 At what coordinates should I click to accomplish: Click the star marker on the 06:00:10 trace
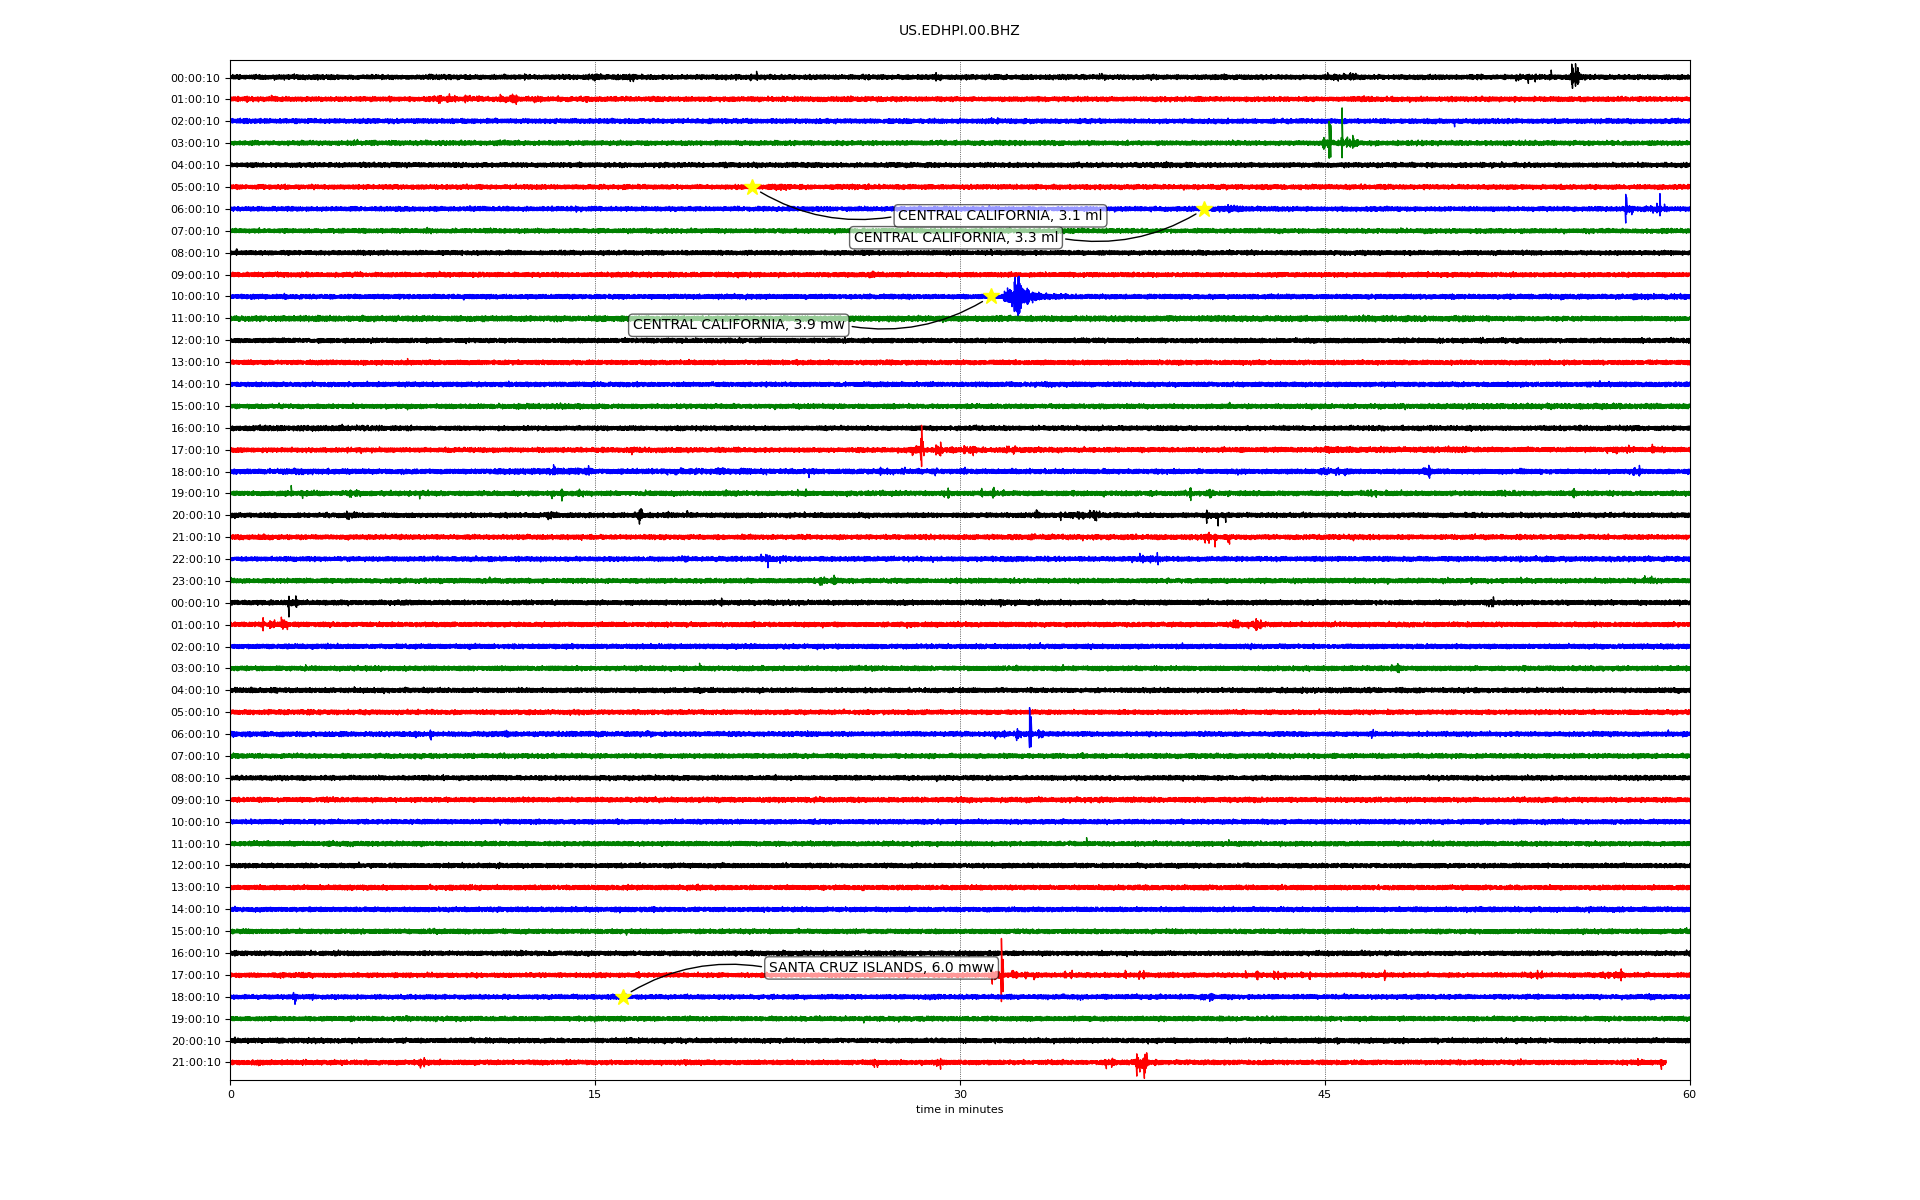tap(1204, 209)
